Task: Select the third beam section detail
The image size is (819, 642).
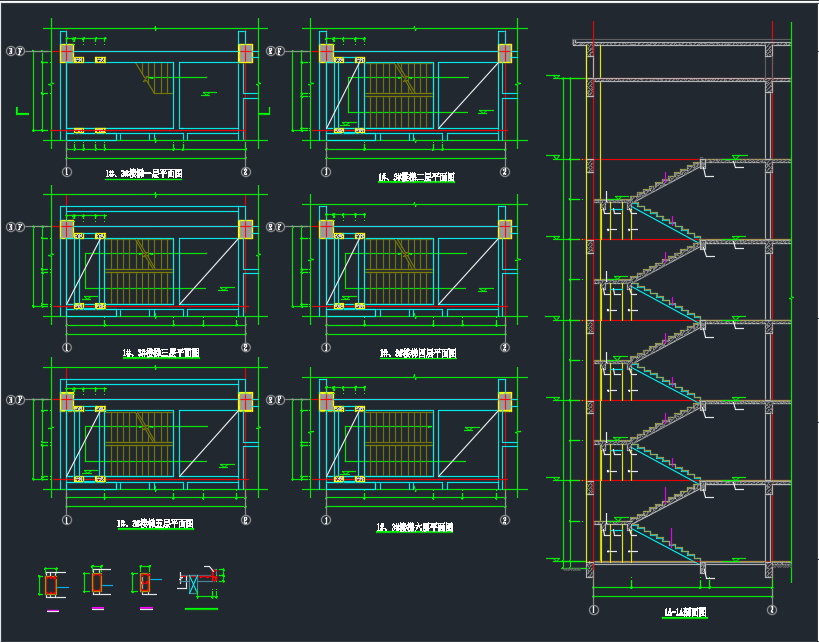Action: coord(145,582)
